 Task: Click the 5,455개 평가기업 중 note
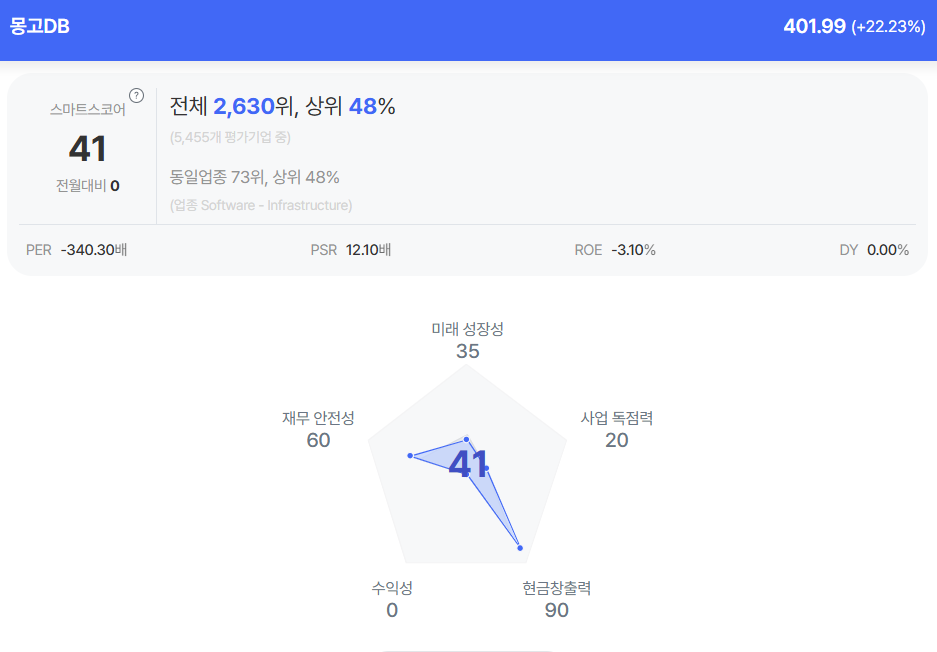[x=230, y=137]
